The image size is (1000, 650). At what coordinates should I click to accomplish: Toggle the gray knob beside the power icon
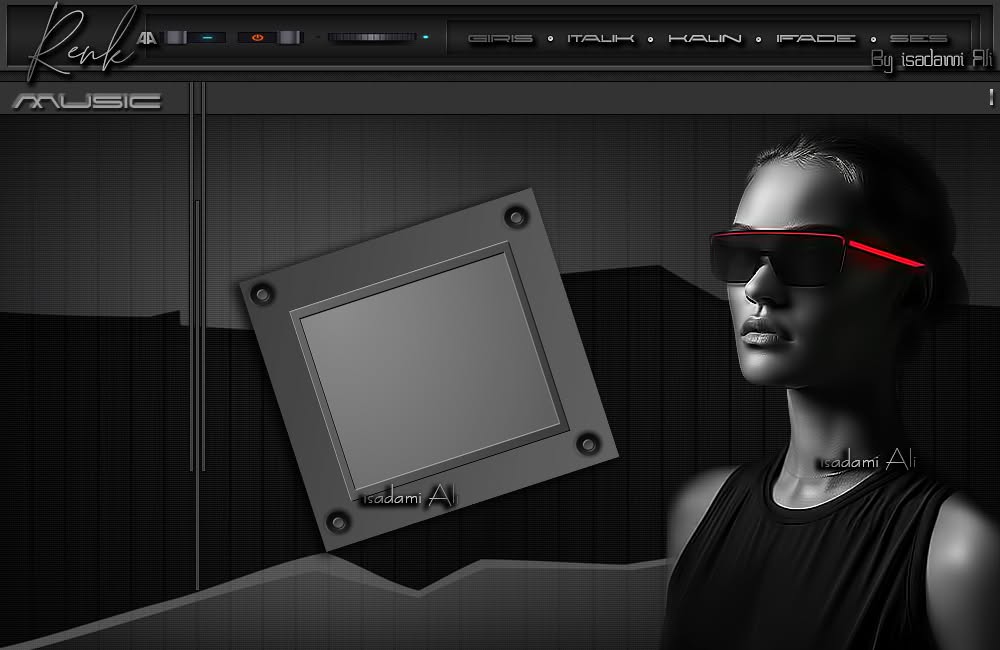click(x=289, y=38)
